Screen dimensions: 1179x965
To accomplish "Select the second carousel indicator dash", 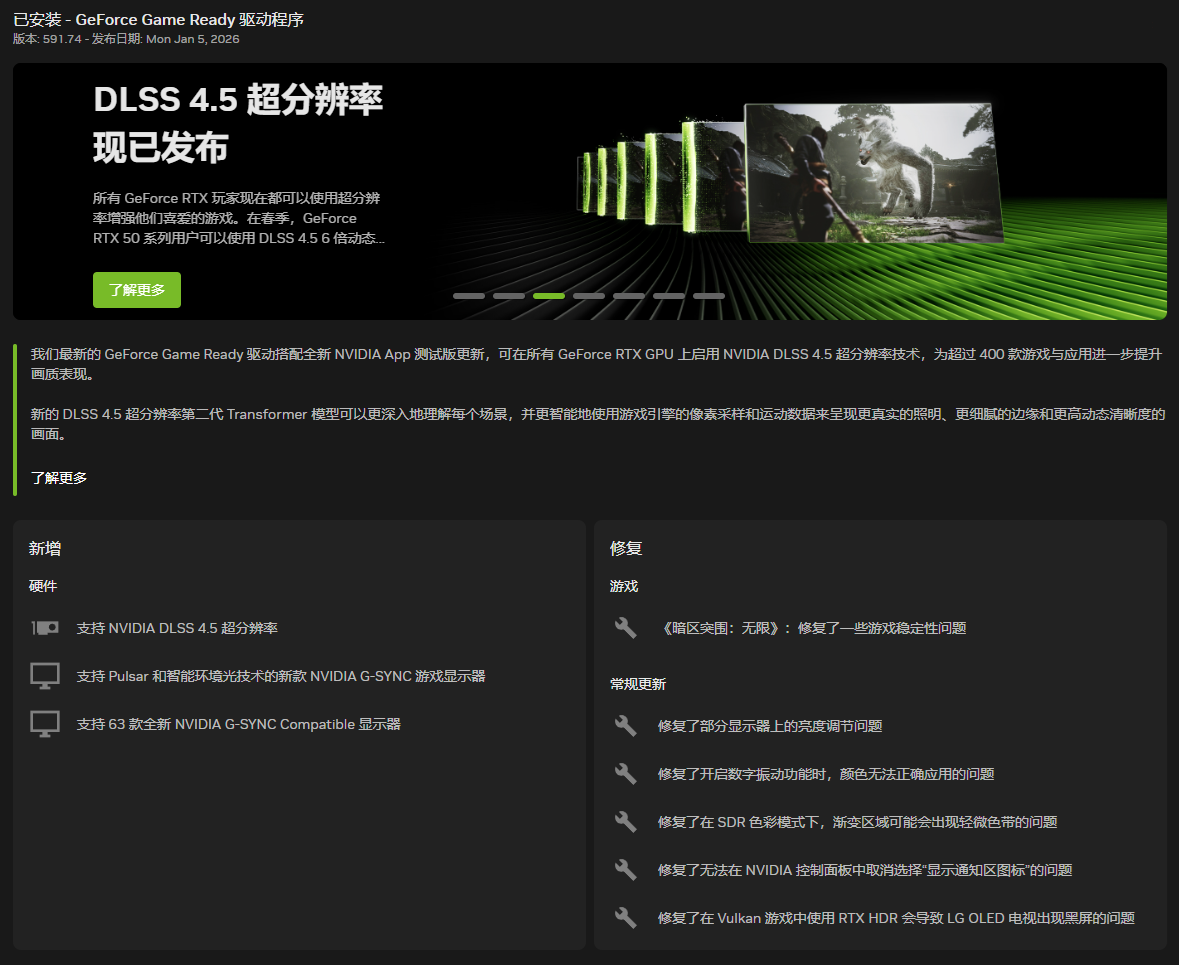I will pyautogui.click(x=509, y=296).
